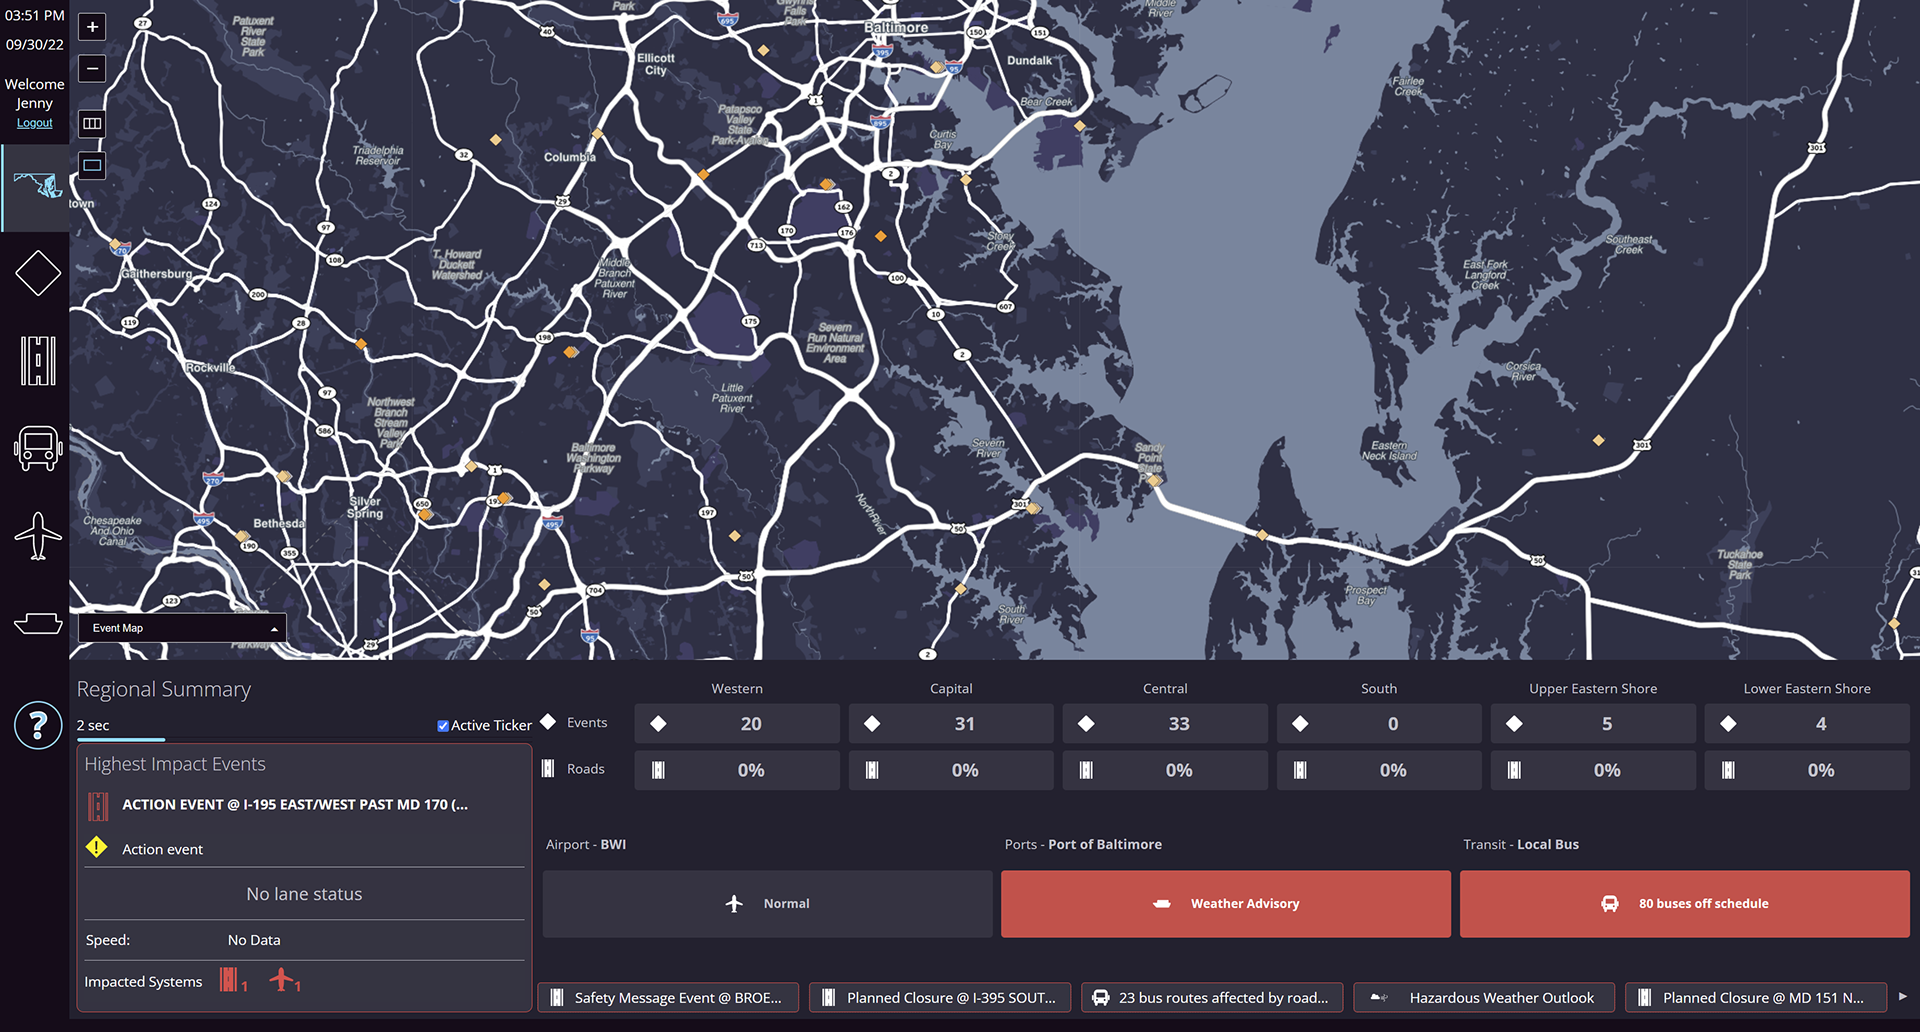Select Central region events count 33
Viewport: 1920px width, 1032px height.
pos(1165,723)
